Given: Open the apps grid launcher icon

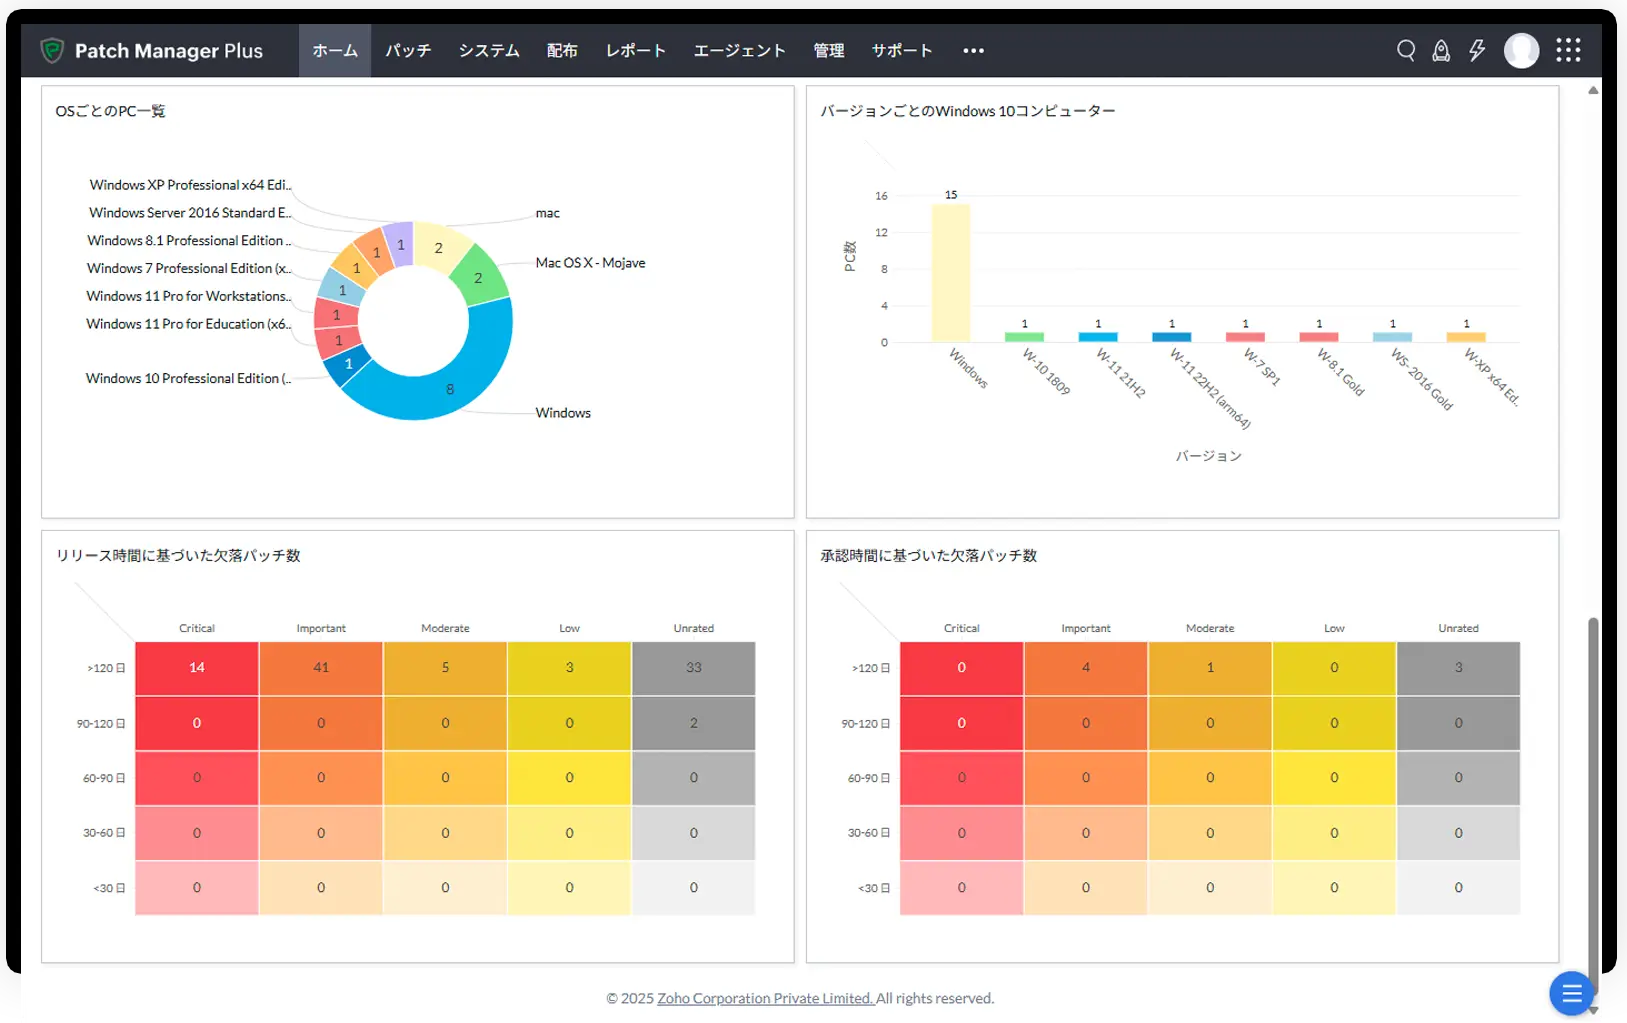Looking at the screenshot, I should point(1568,50).
